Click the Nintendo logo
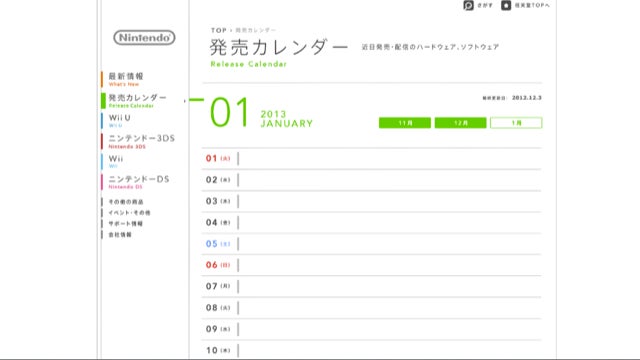This screenshot has height=360, width=640. coord(144,38)
